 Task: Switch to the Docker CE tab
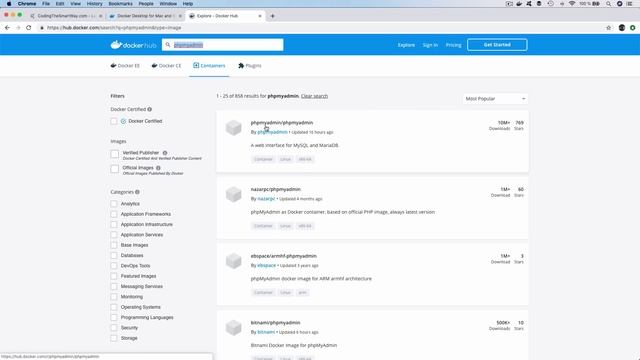pos(167,66)
